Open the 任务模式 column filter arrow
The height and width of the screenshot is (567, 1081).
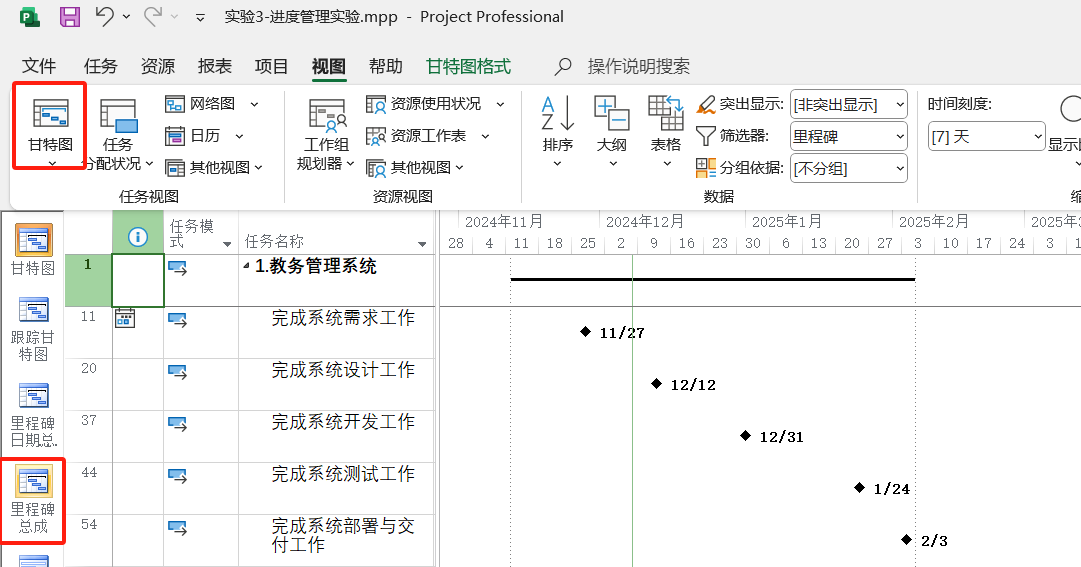[227, 244]
